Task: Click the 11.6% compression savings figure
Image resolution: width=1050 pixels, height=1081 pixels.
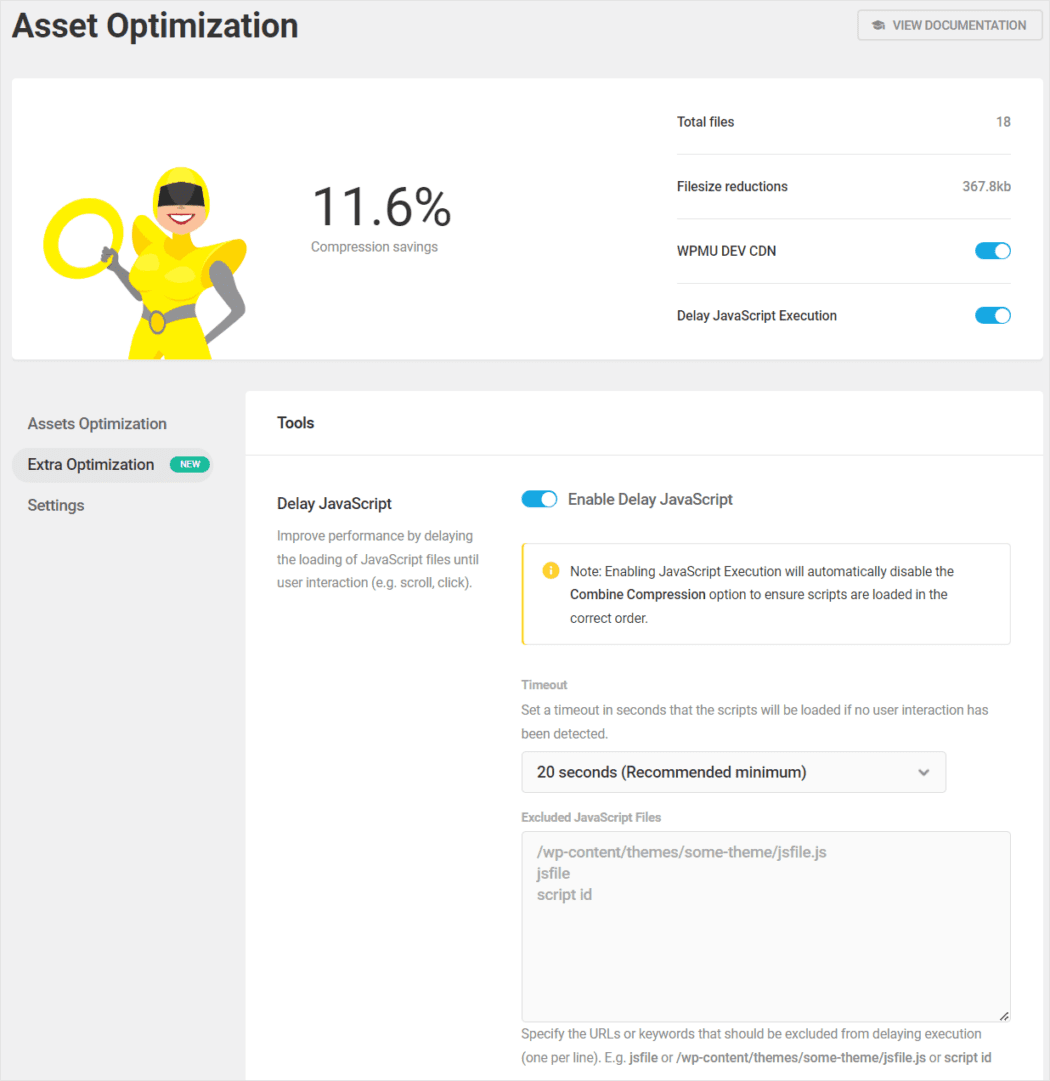Action: pos(381,207)
